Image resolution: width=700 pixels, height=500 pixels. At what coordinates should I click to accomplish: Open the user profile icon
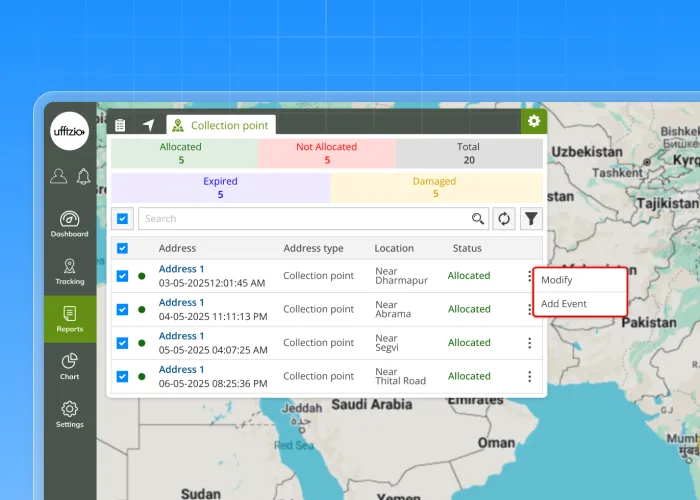coord(58,177)
